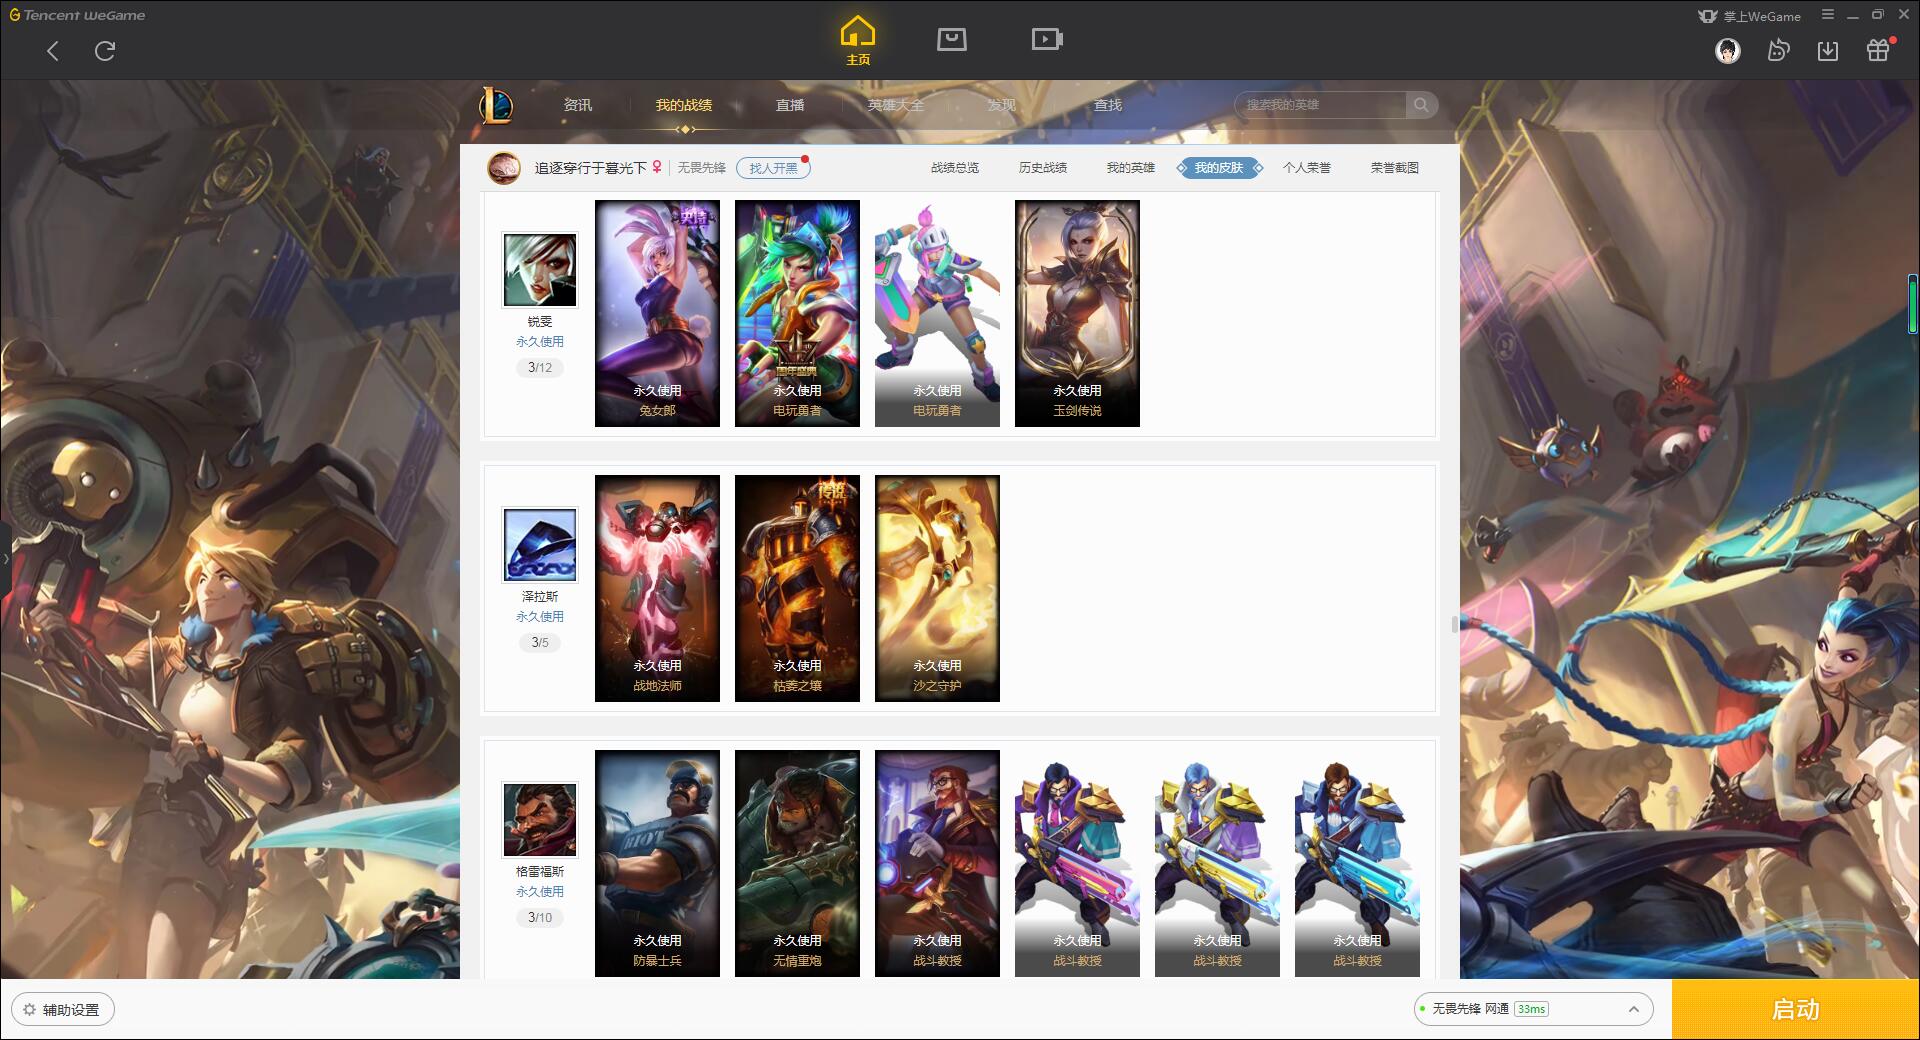Click the 3/12 skin count badge
The height and width of the screenshot is (1040, 1920).
pyautogui.click(x=540, y=368)
